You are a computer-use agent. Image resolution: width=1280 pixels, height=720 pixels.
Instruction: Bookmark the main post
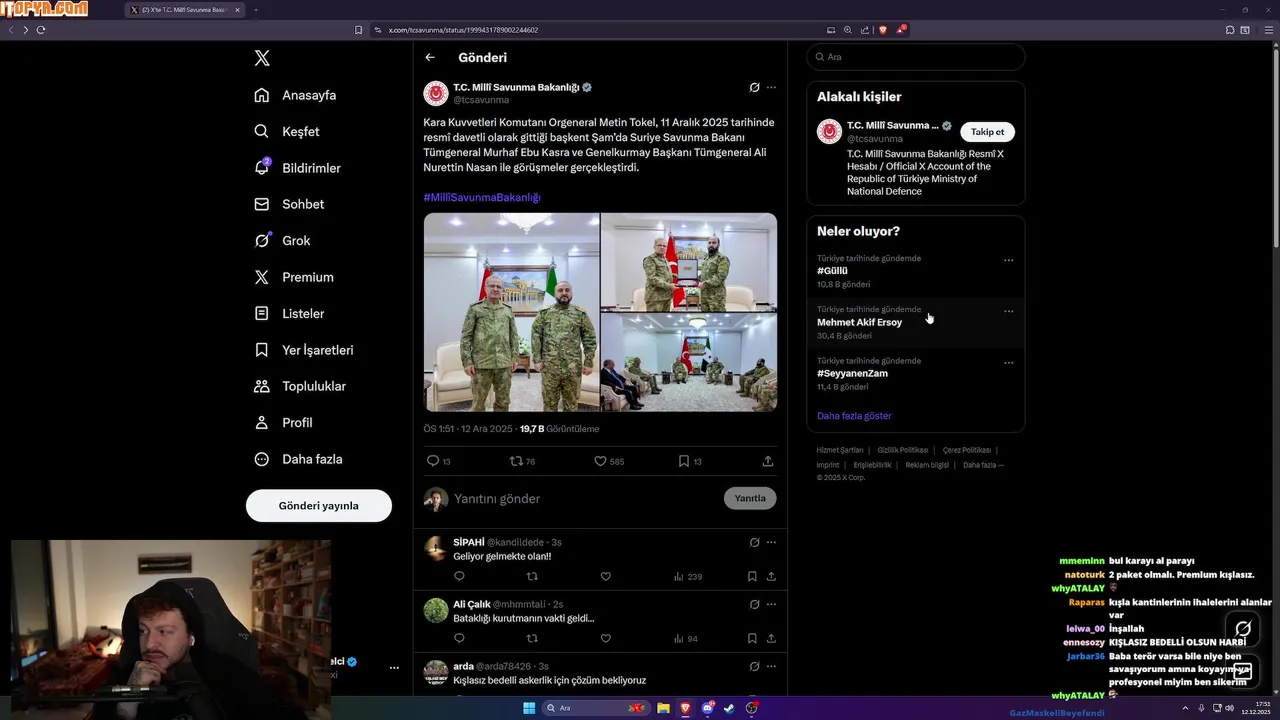pyautogui.click(x=690, y=461)
